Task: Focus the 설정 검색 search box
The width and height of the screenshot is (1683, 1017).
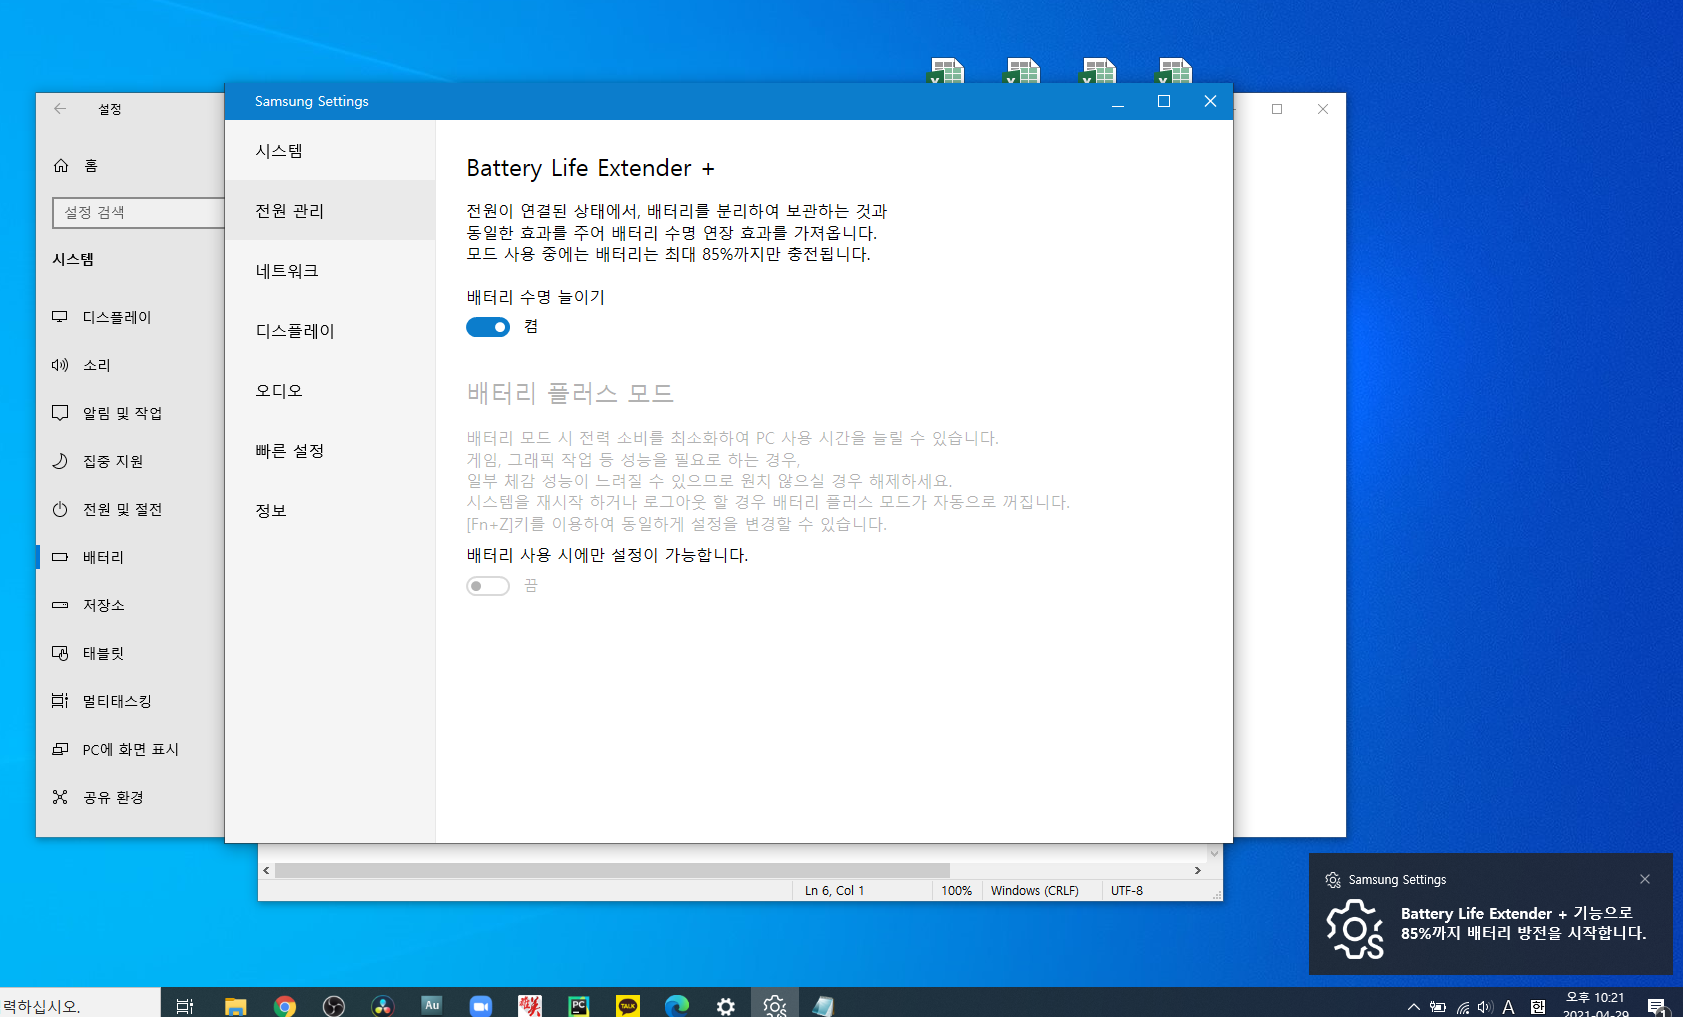Action: point(138,212)
